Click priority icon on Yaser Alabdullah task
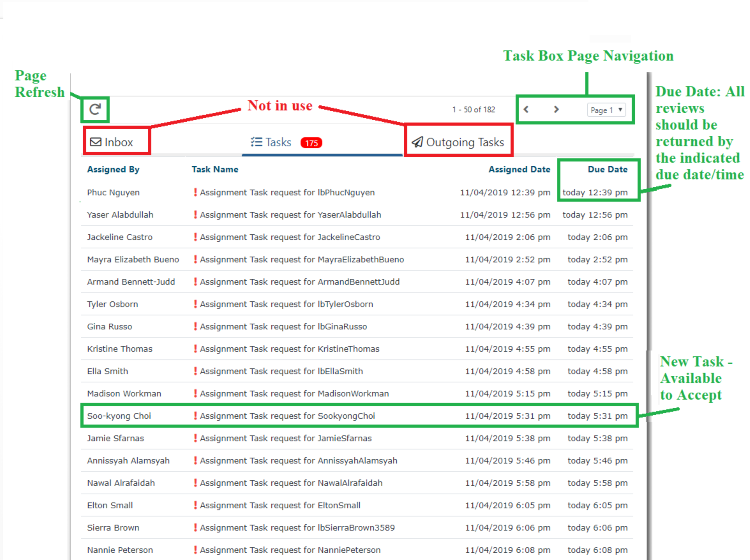This screenshot has height=560, width=750. 196,214
